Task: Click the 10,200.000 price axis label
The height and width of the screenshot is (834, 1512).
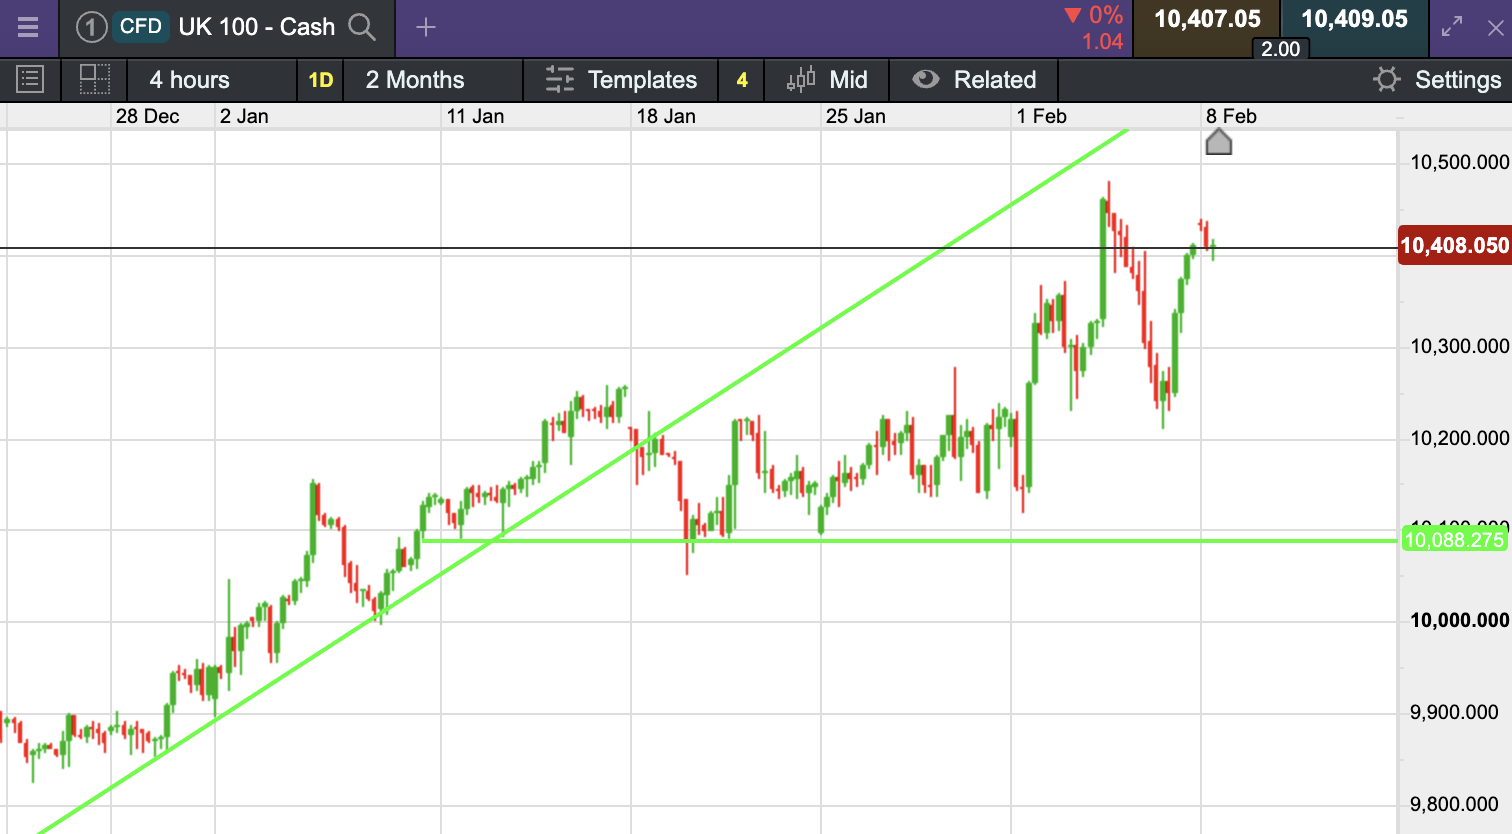Action: [x=1459, y=438]
